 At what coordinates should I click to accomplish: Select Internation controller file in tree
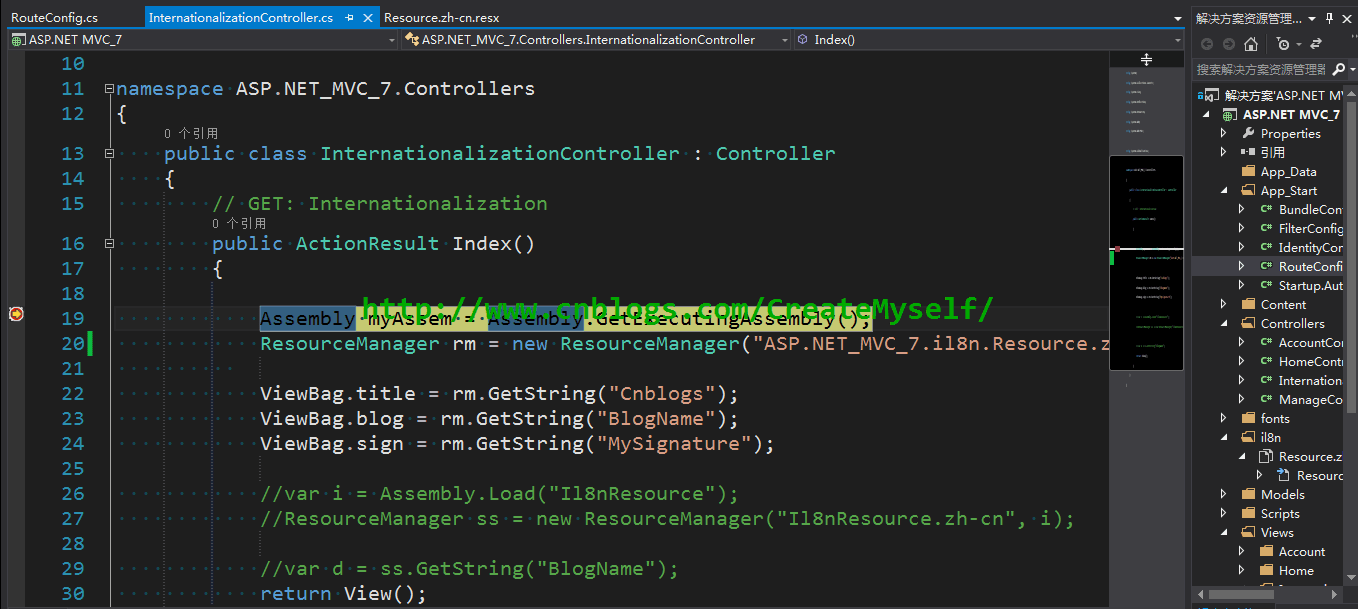point(1310,380)
